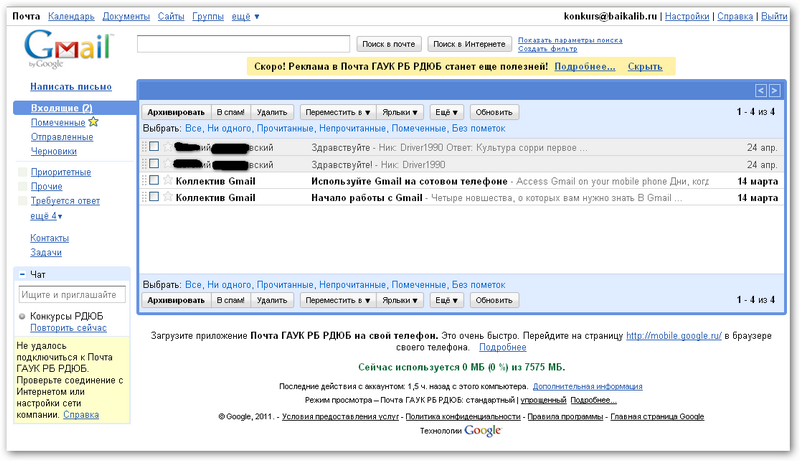Click the mail search input field
Screen dimensions: 800x461
click(243, 43)
